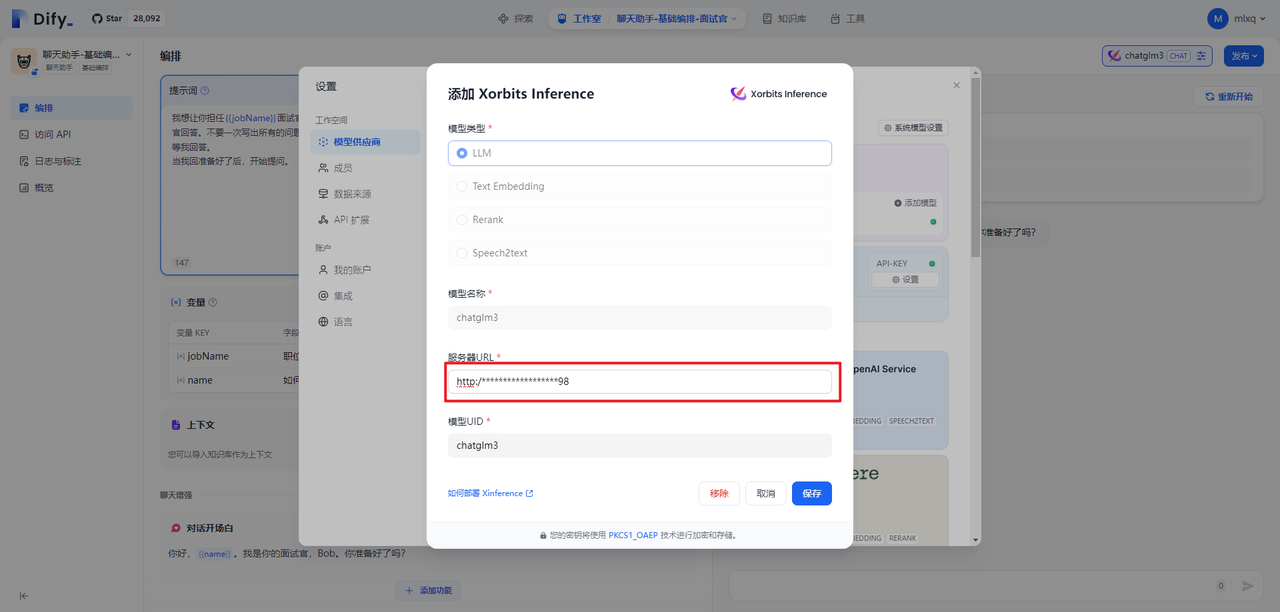Click the blue Save (保存) button
Image resolution: width=1280 pixels, height=612 pixels.
tap(811, 493)
